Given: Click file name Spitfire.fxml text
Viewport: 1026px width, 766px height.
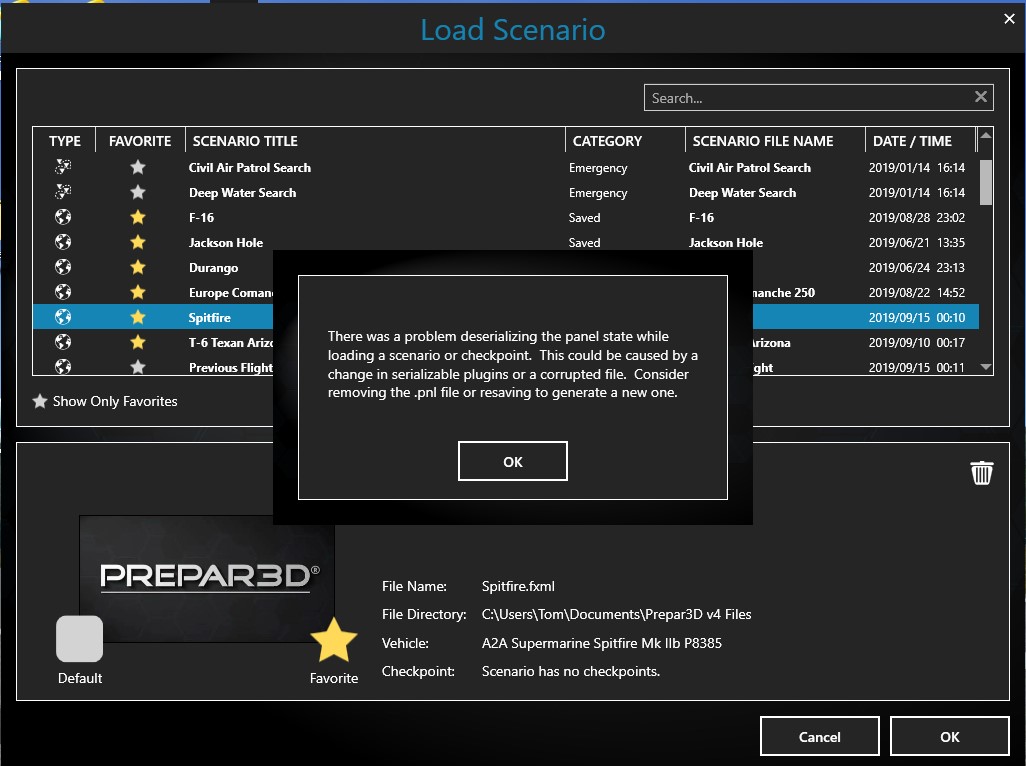Looking at the screenshot, I should pos(518,586).
